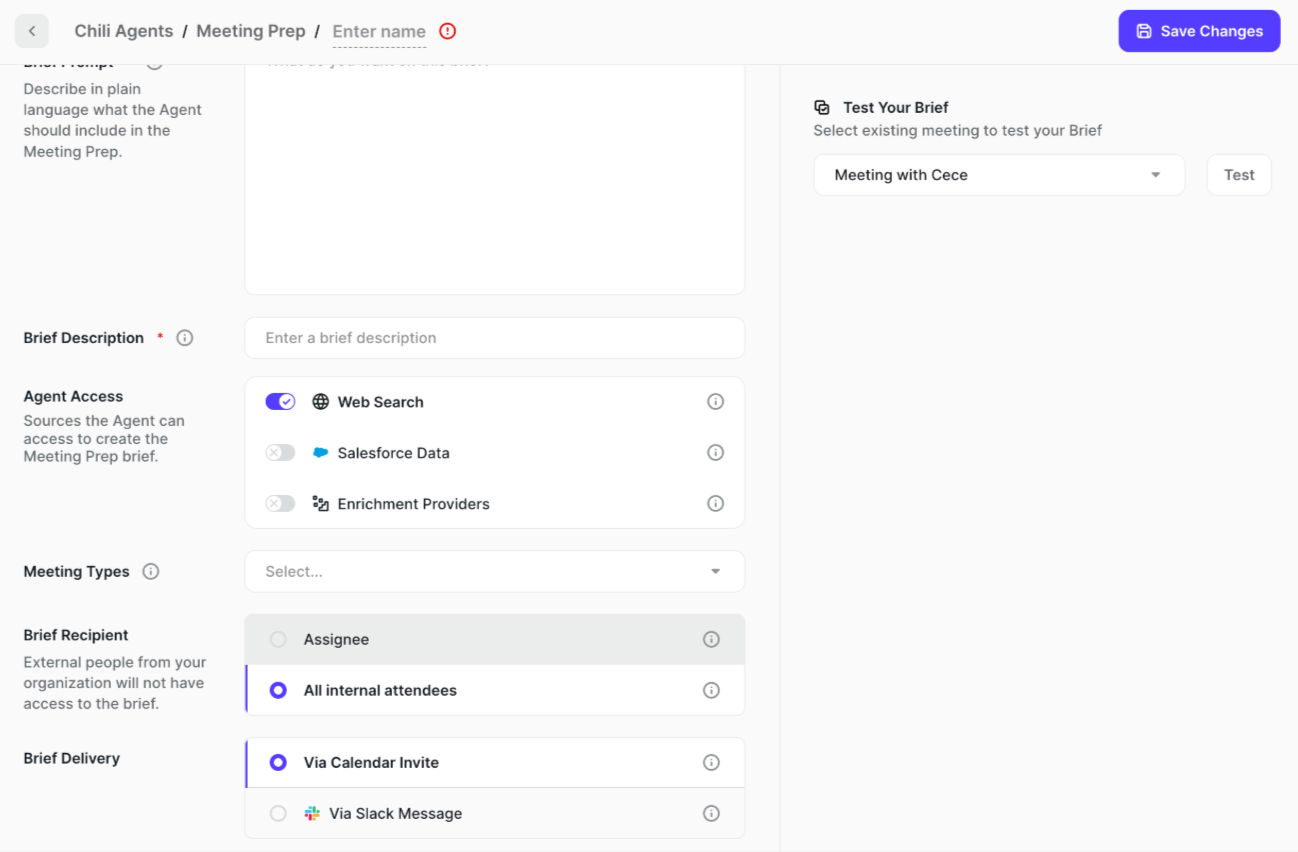Click the Enrichment Providers info icon
1298x852 pixels.
tap(715, 504)
